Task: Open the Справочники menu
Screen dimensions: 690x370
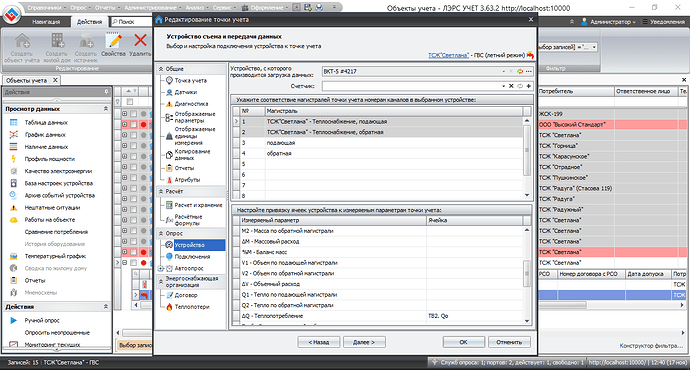Action: click(x=46, y=7)
